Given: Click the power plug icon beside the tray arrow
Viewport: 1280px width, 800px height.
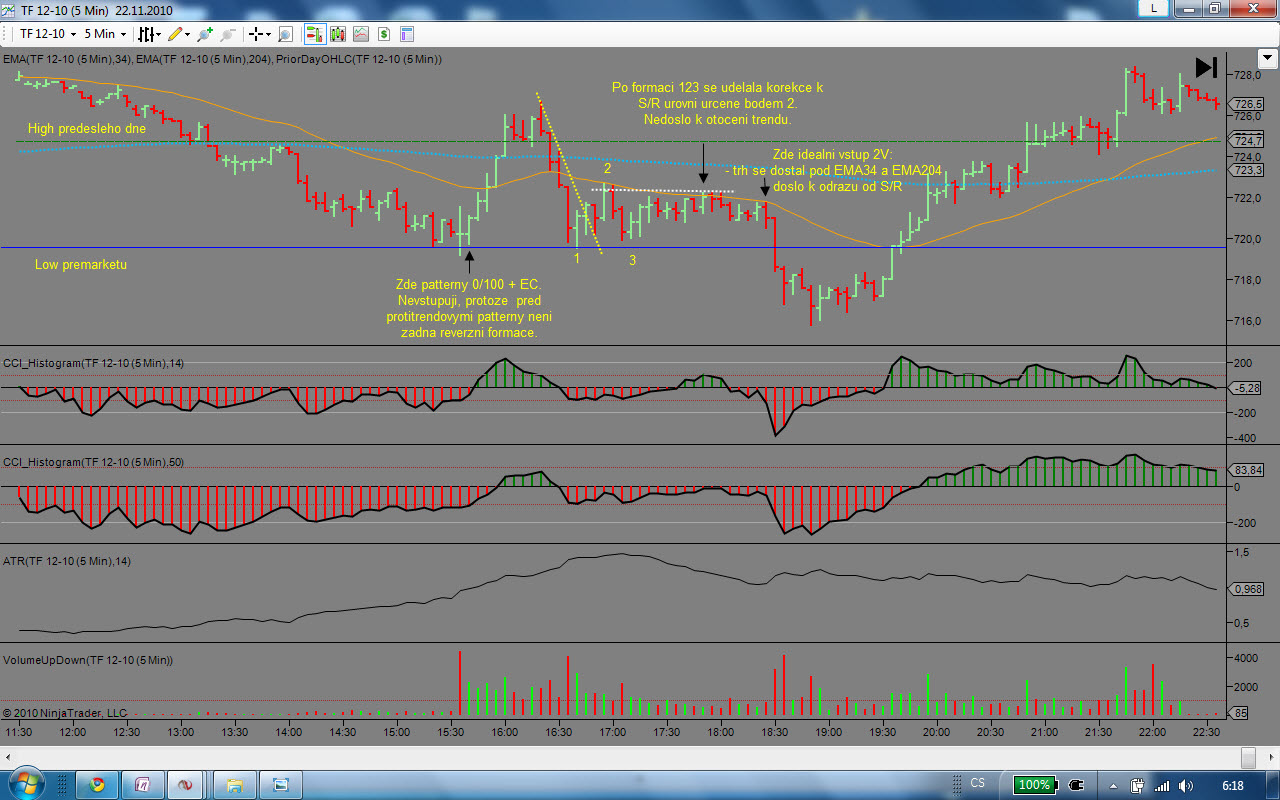Looking at the screenshot, I should pos(1138,785).
